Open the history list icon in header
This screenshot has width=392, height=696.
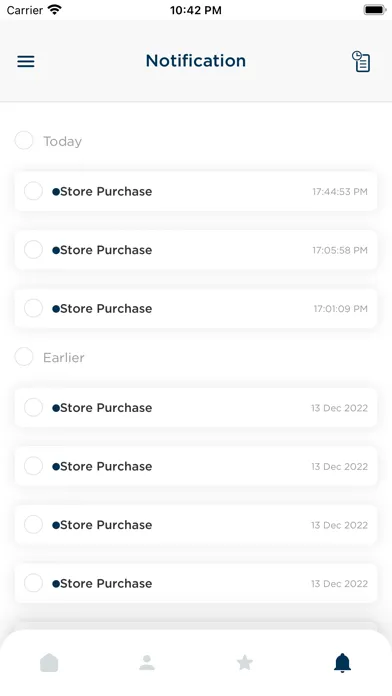point(361,61)
